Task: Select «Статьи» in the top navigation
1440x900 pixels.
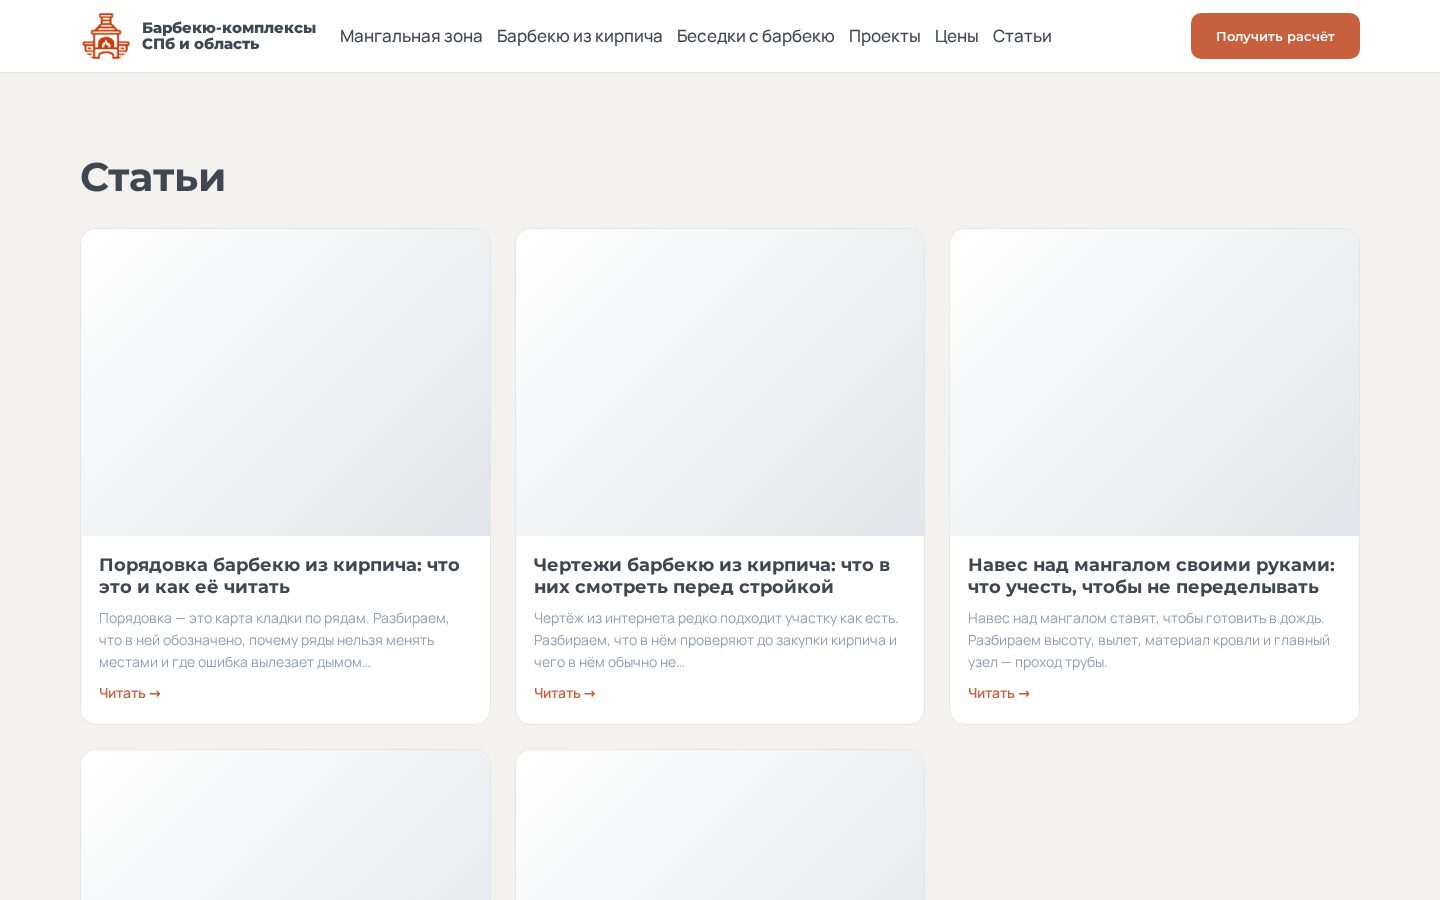Action: tap(1022, 36)
